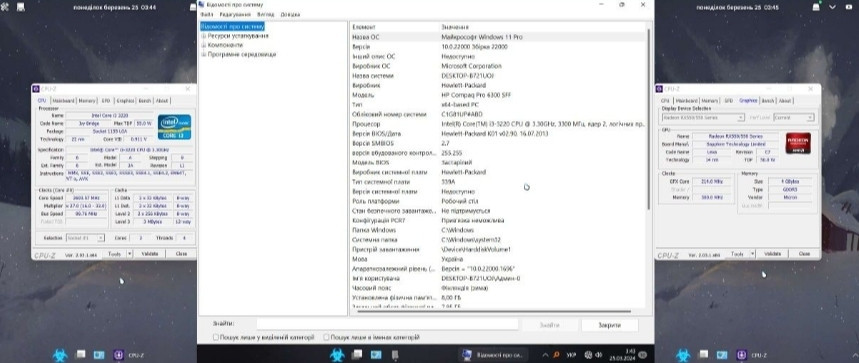The image size is (859, 363).
Task: Switch to About tab in the Radeon CPU-Z window
Action: click(784, 101)
